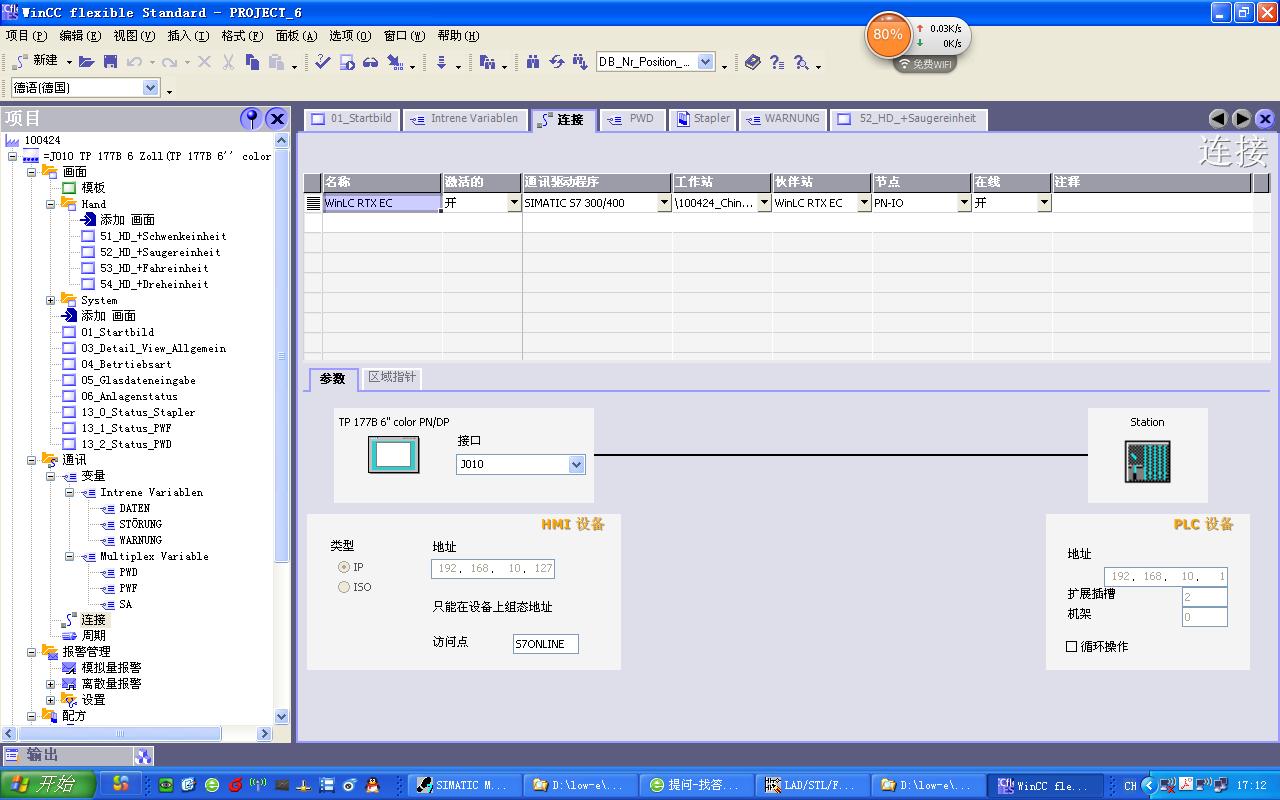Image resolution: width=1280 pixels, height=800 pixels.
Task: Click the 机架 rack input field
Action: point(1204,617)
